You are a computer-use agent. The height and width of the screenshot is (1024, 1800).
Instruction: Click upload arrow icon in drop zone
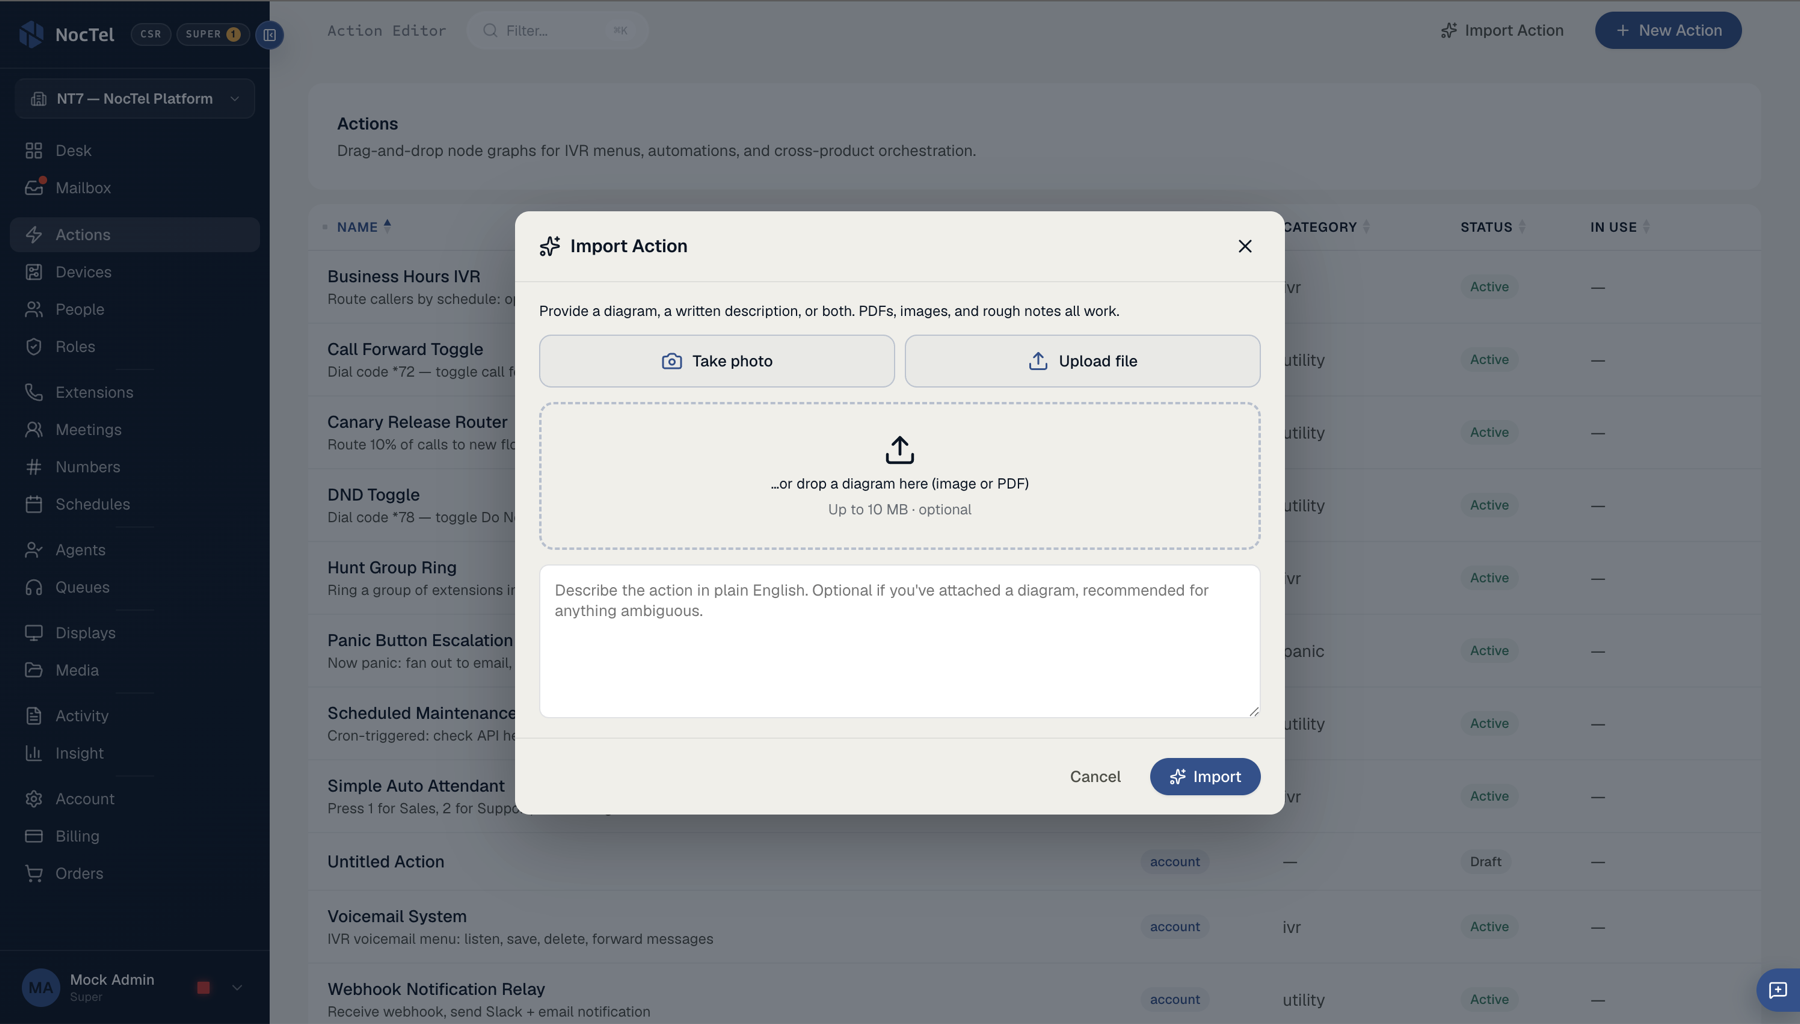(900, 450)
